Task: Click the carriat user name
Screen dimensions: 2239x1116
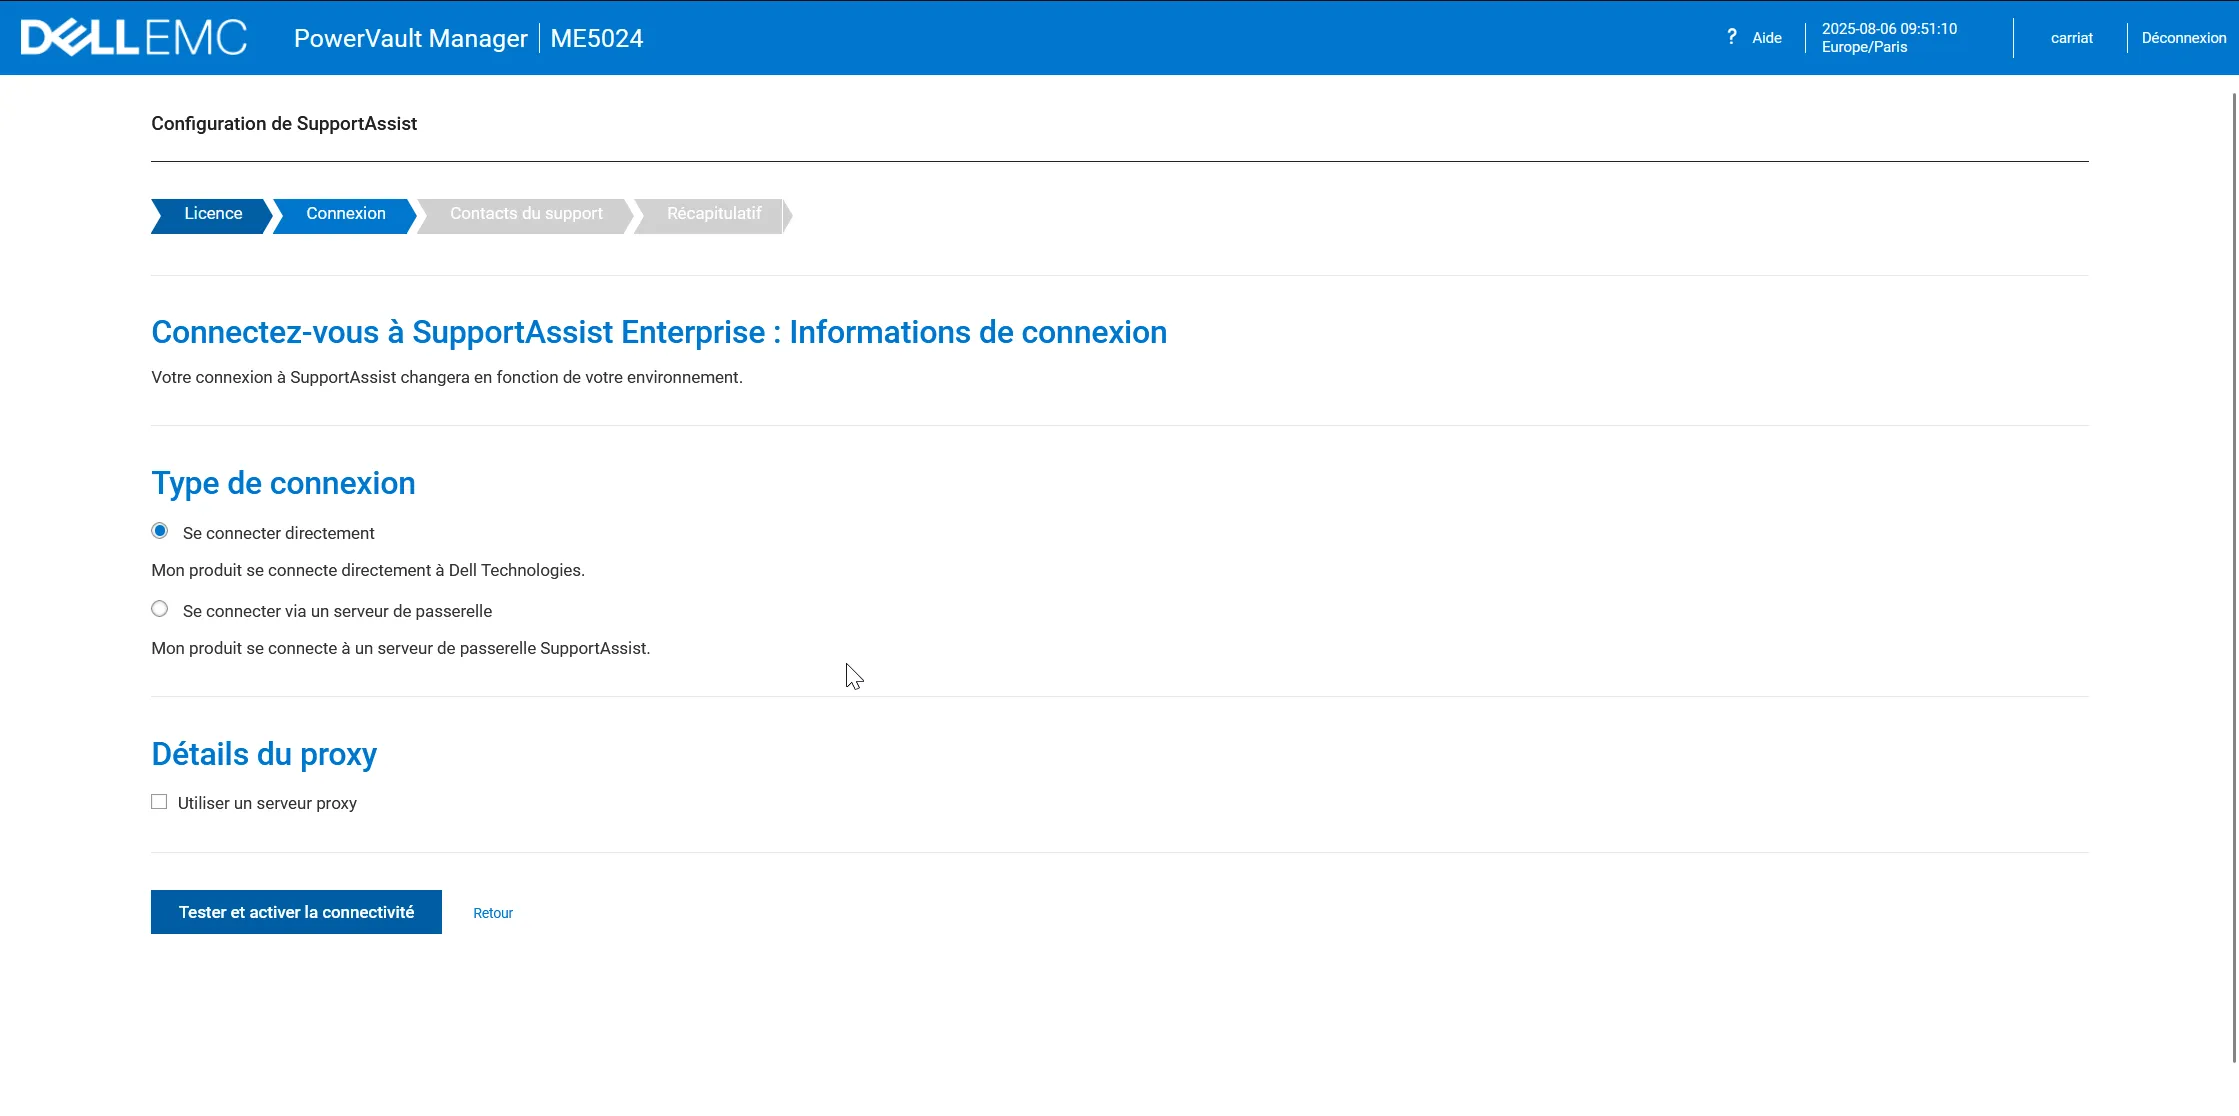Action: 2071,38
